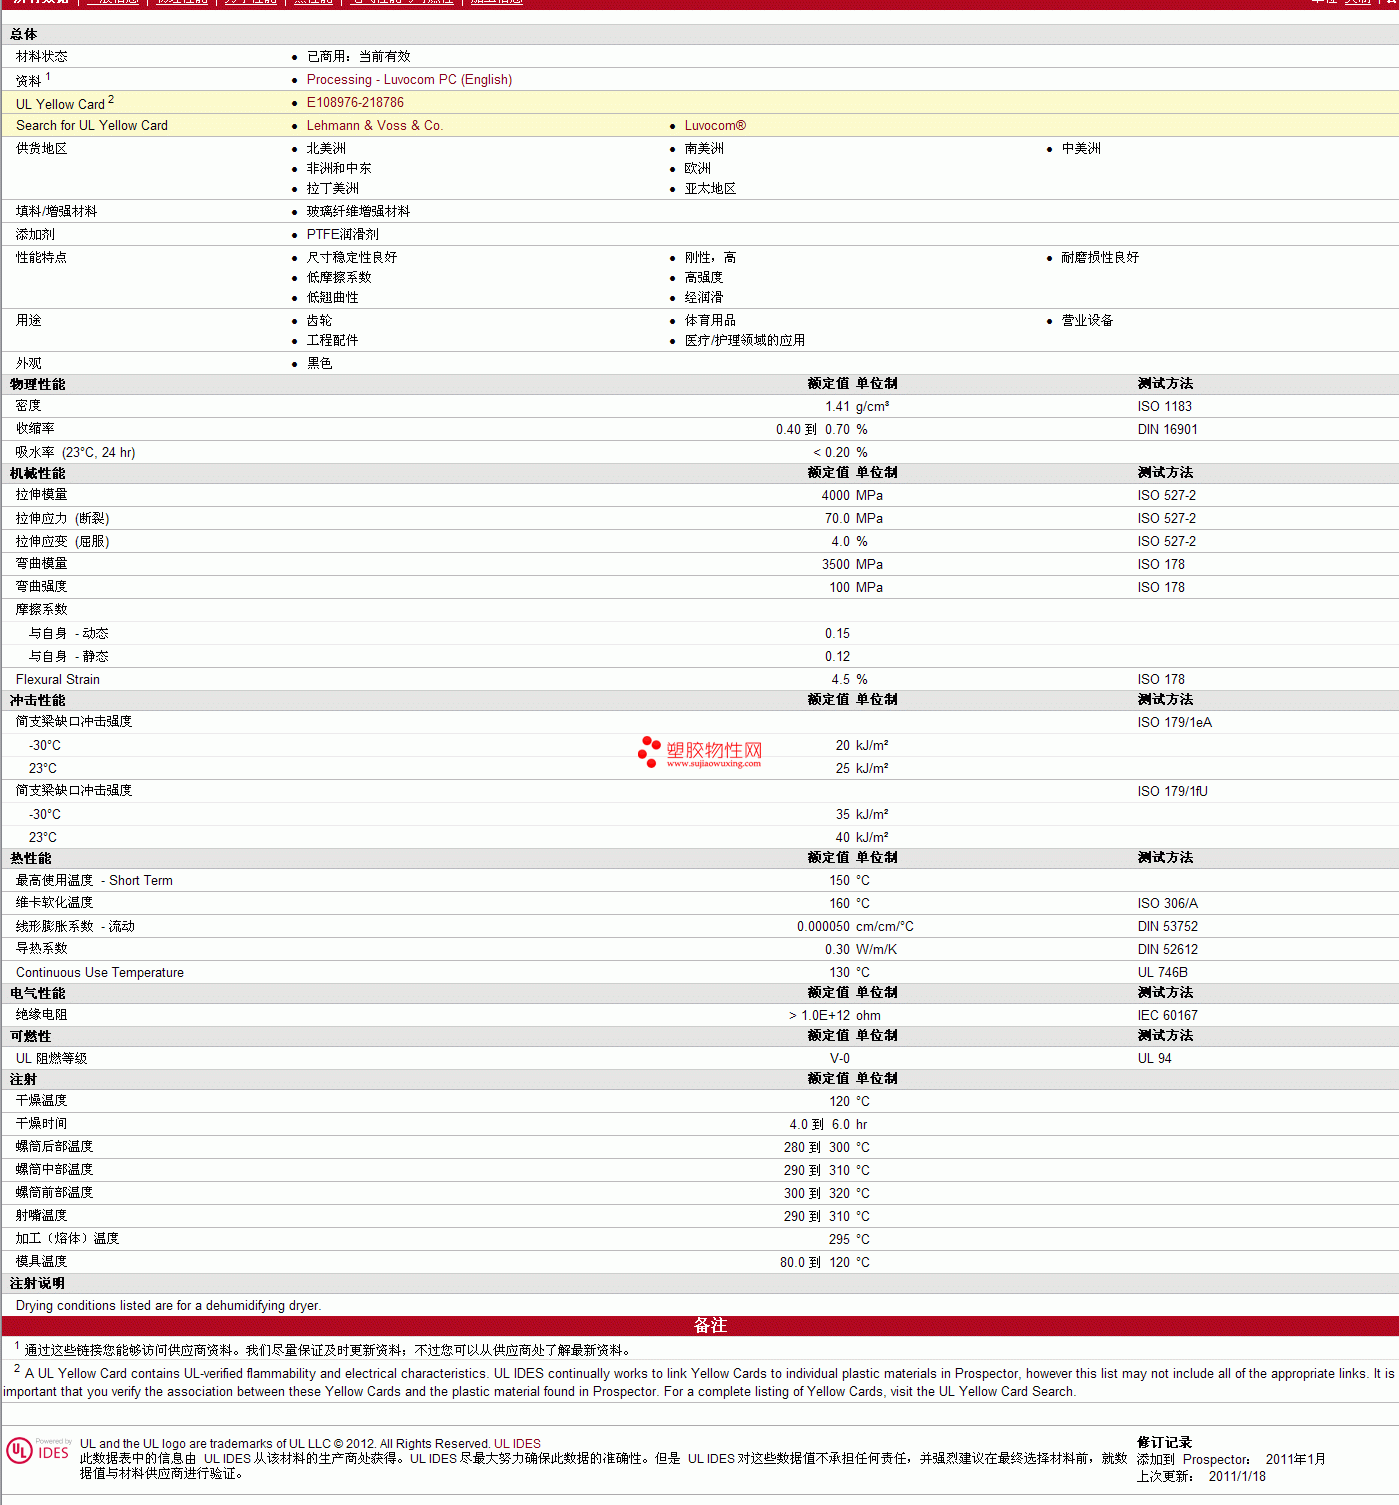The image size is (1399, 1505).
Task: Click the density value 1.41
Action: click(837, 407)
